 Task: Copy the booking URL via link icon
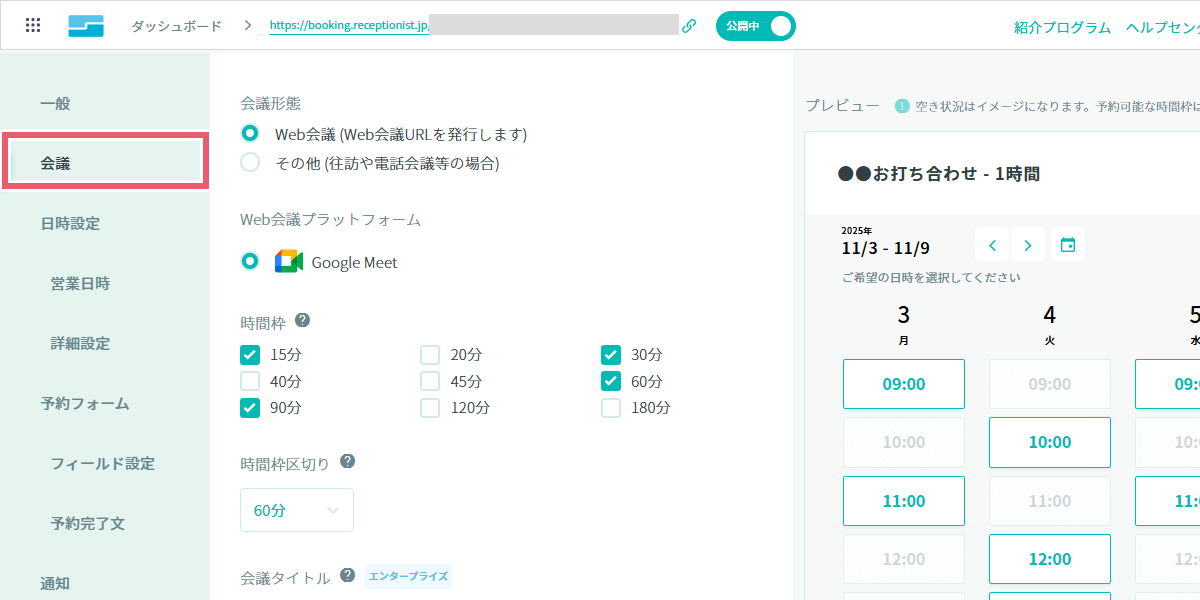point(688,24)
